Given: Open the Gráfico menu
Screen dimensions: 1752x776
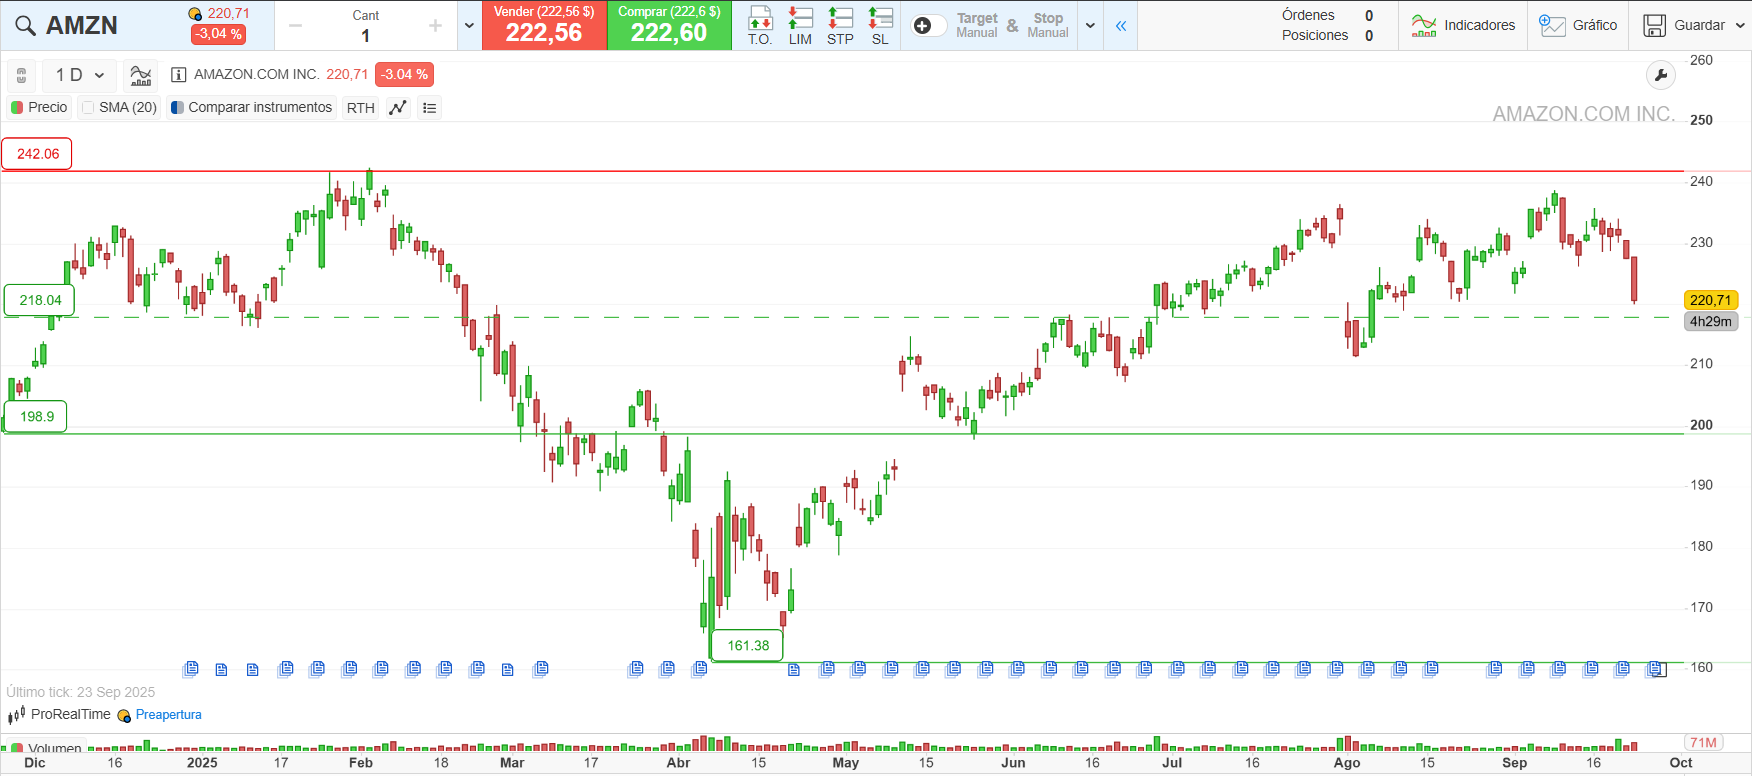Looking at the screenshot, I should click(1578, 26).
